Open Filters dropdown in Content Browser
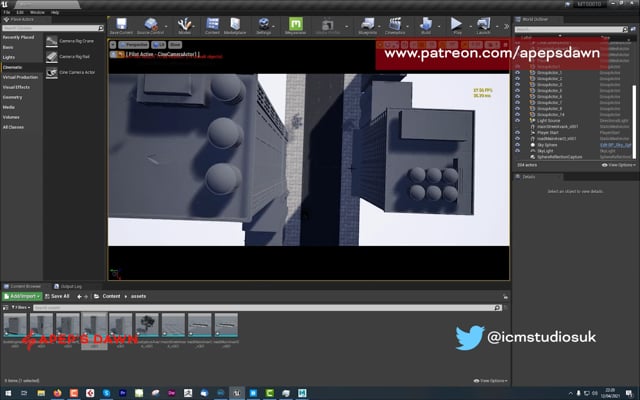Screen dimensions: 640x400 point(20,307)
